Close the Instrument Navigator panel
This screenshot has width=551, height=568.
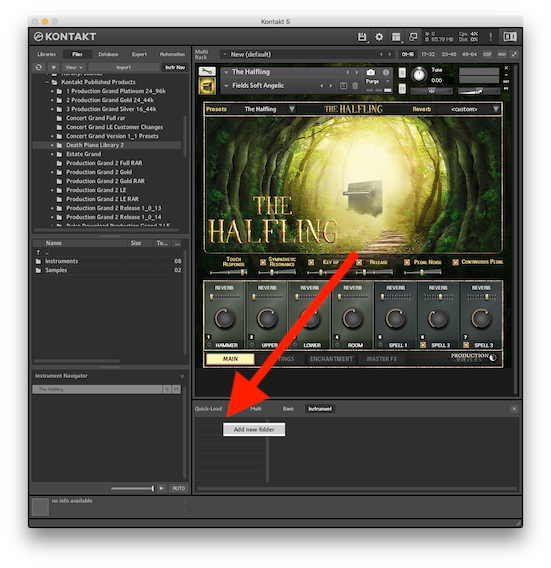point(182,376)
